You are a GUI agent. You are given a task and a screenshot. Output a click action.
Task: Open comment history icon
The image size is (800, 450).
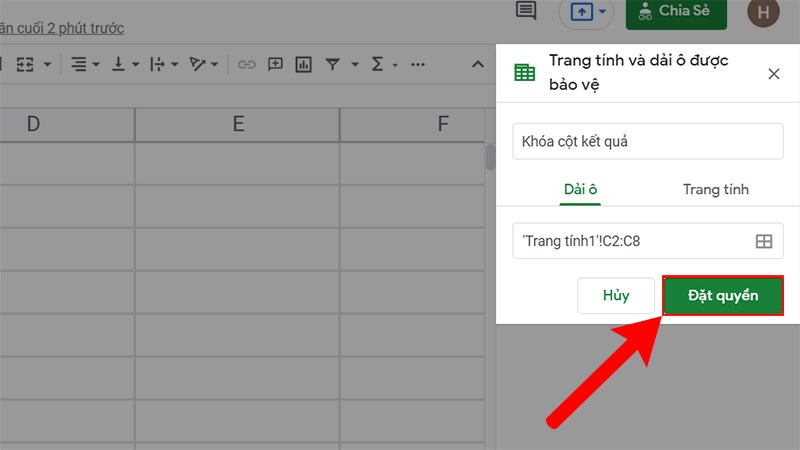pyautogui.click(x=526, y=10)
